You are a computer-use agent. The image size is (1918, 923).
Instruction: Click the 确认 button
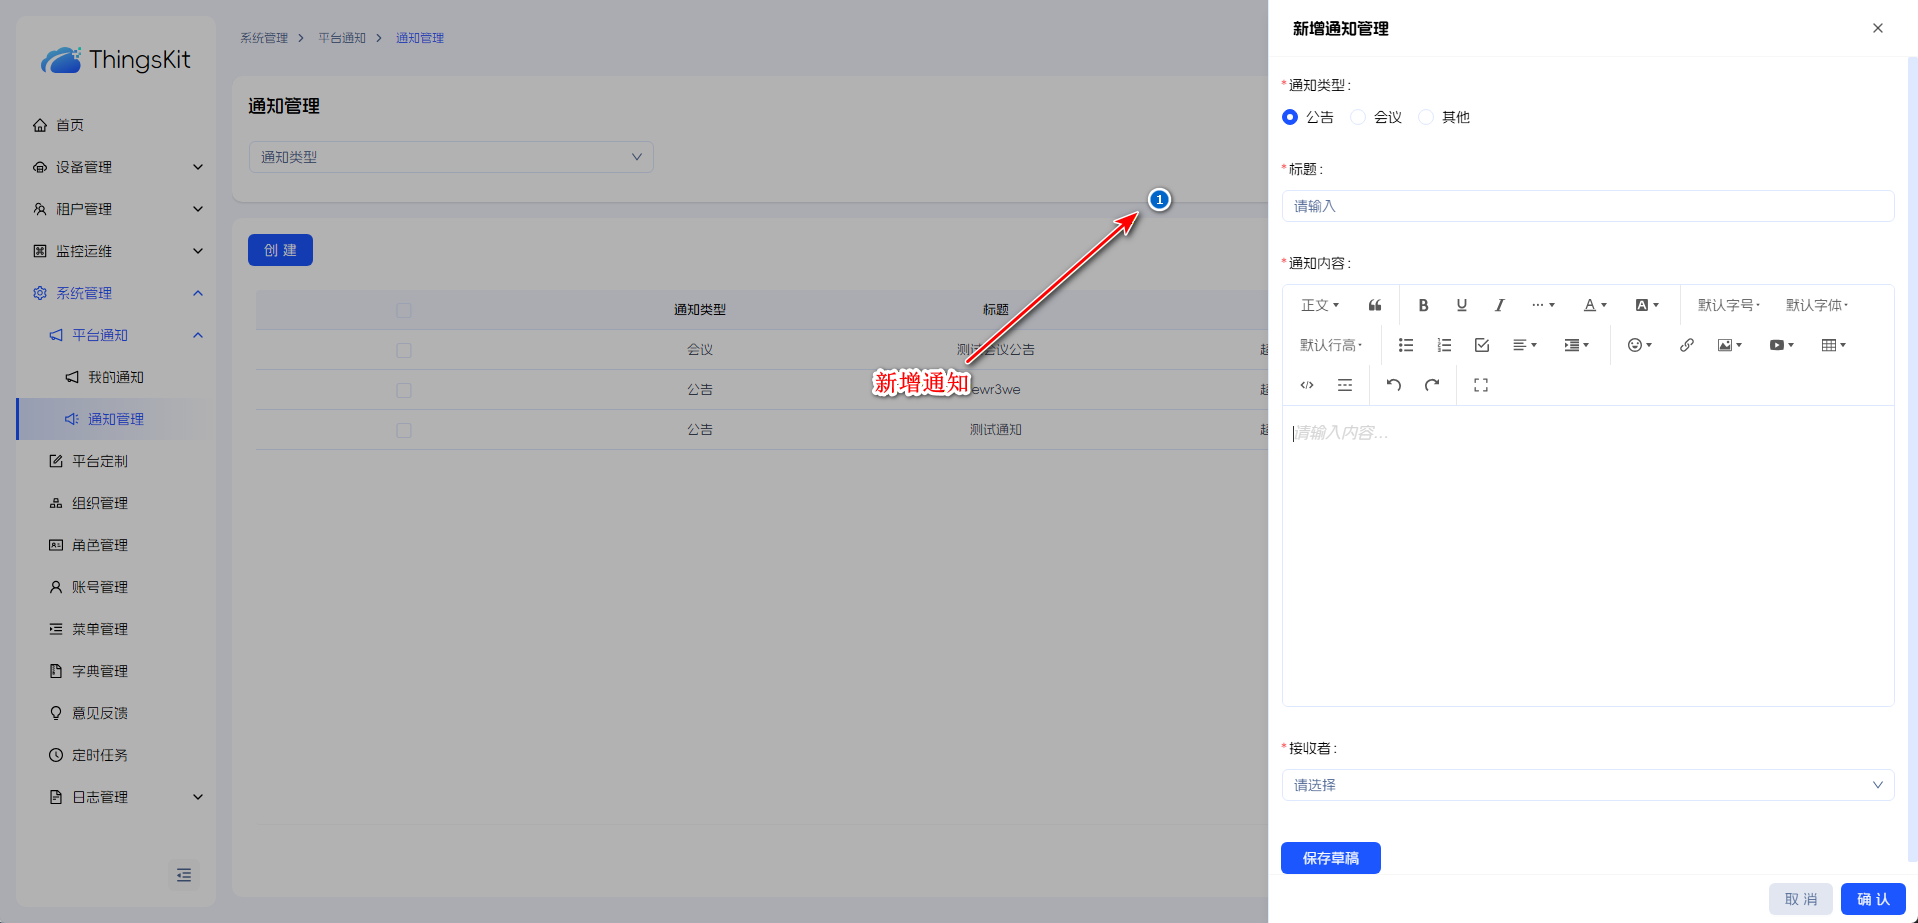[x=1872, y=899]
